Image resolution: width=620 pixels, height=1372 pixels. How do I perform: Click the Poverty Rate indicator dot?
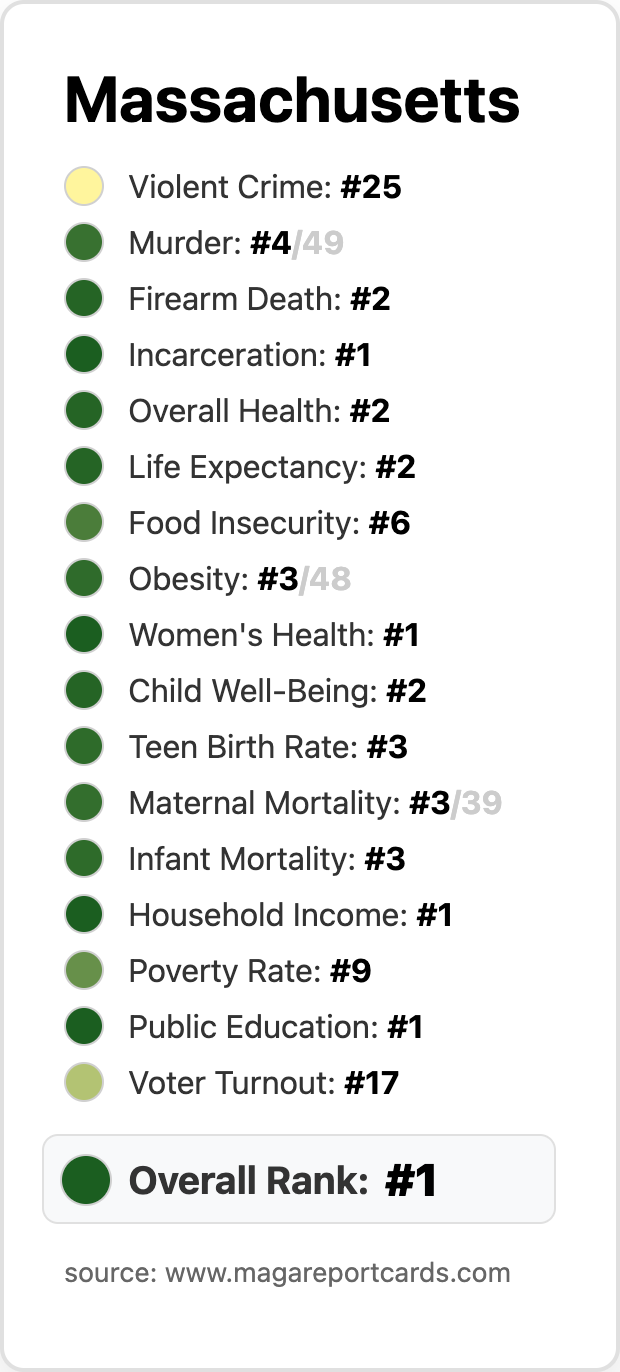coord(85,971)
